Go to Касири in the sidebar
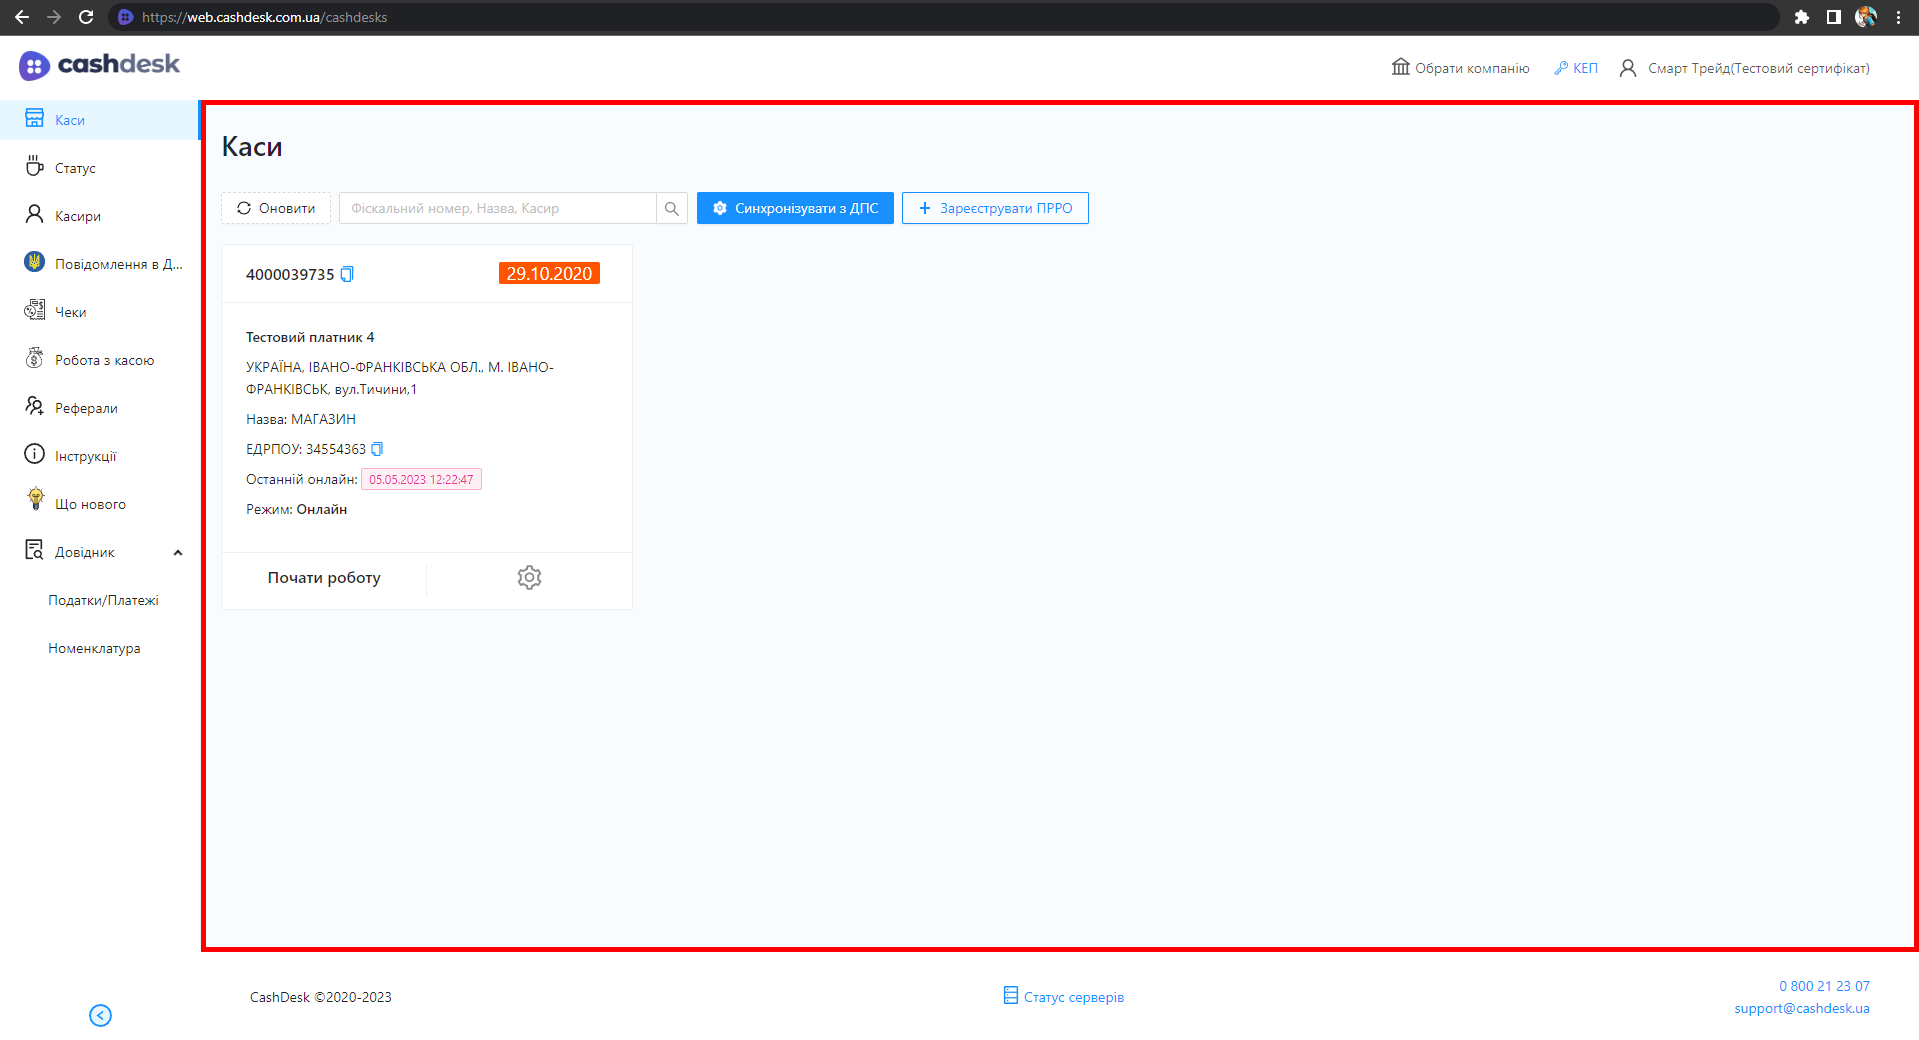The height and width of the screenshot is (1040, 1919). (x=78, y=216)
